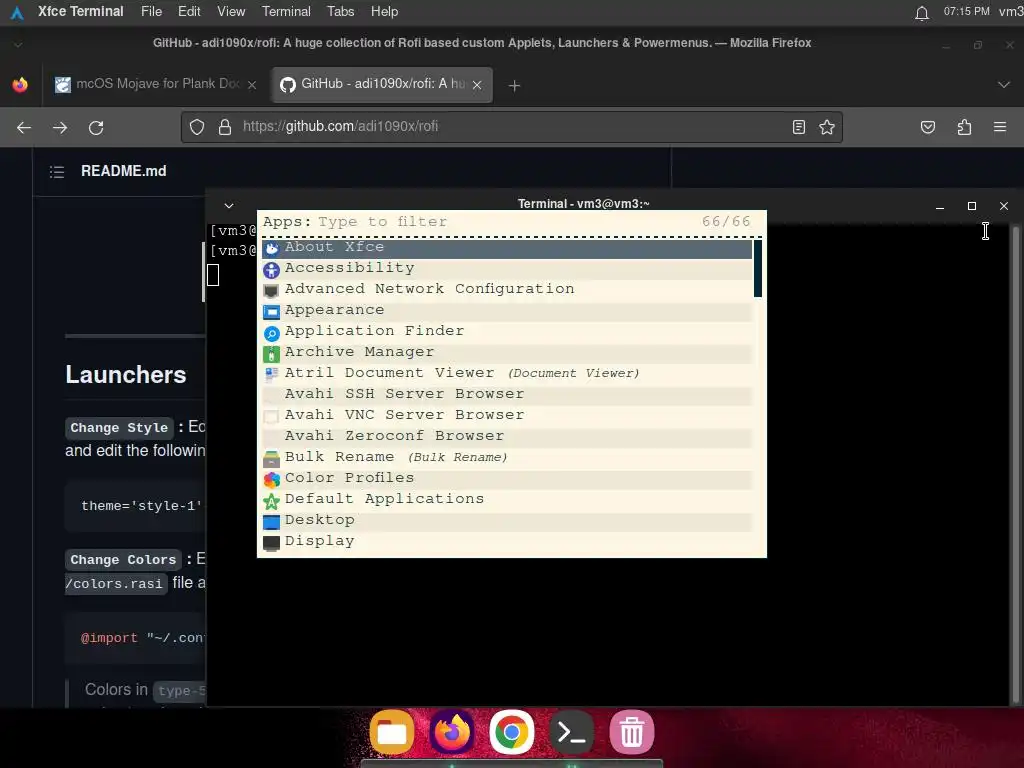Screen dimensions: 1024x768
Task: Click the Archive Manager icon
Action: click(x=271, y=354)
